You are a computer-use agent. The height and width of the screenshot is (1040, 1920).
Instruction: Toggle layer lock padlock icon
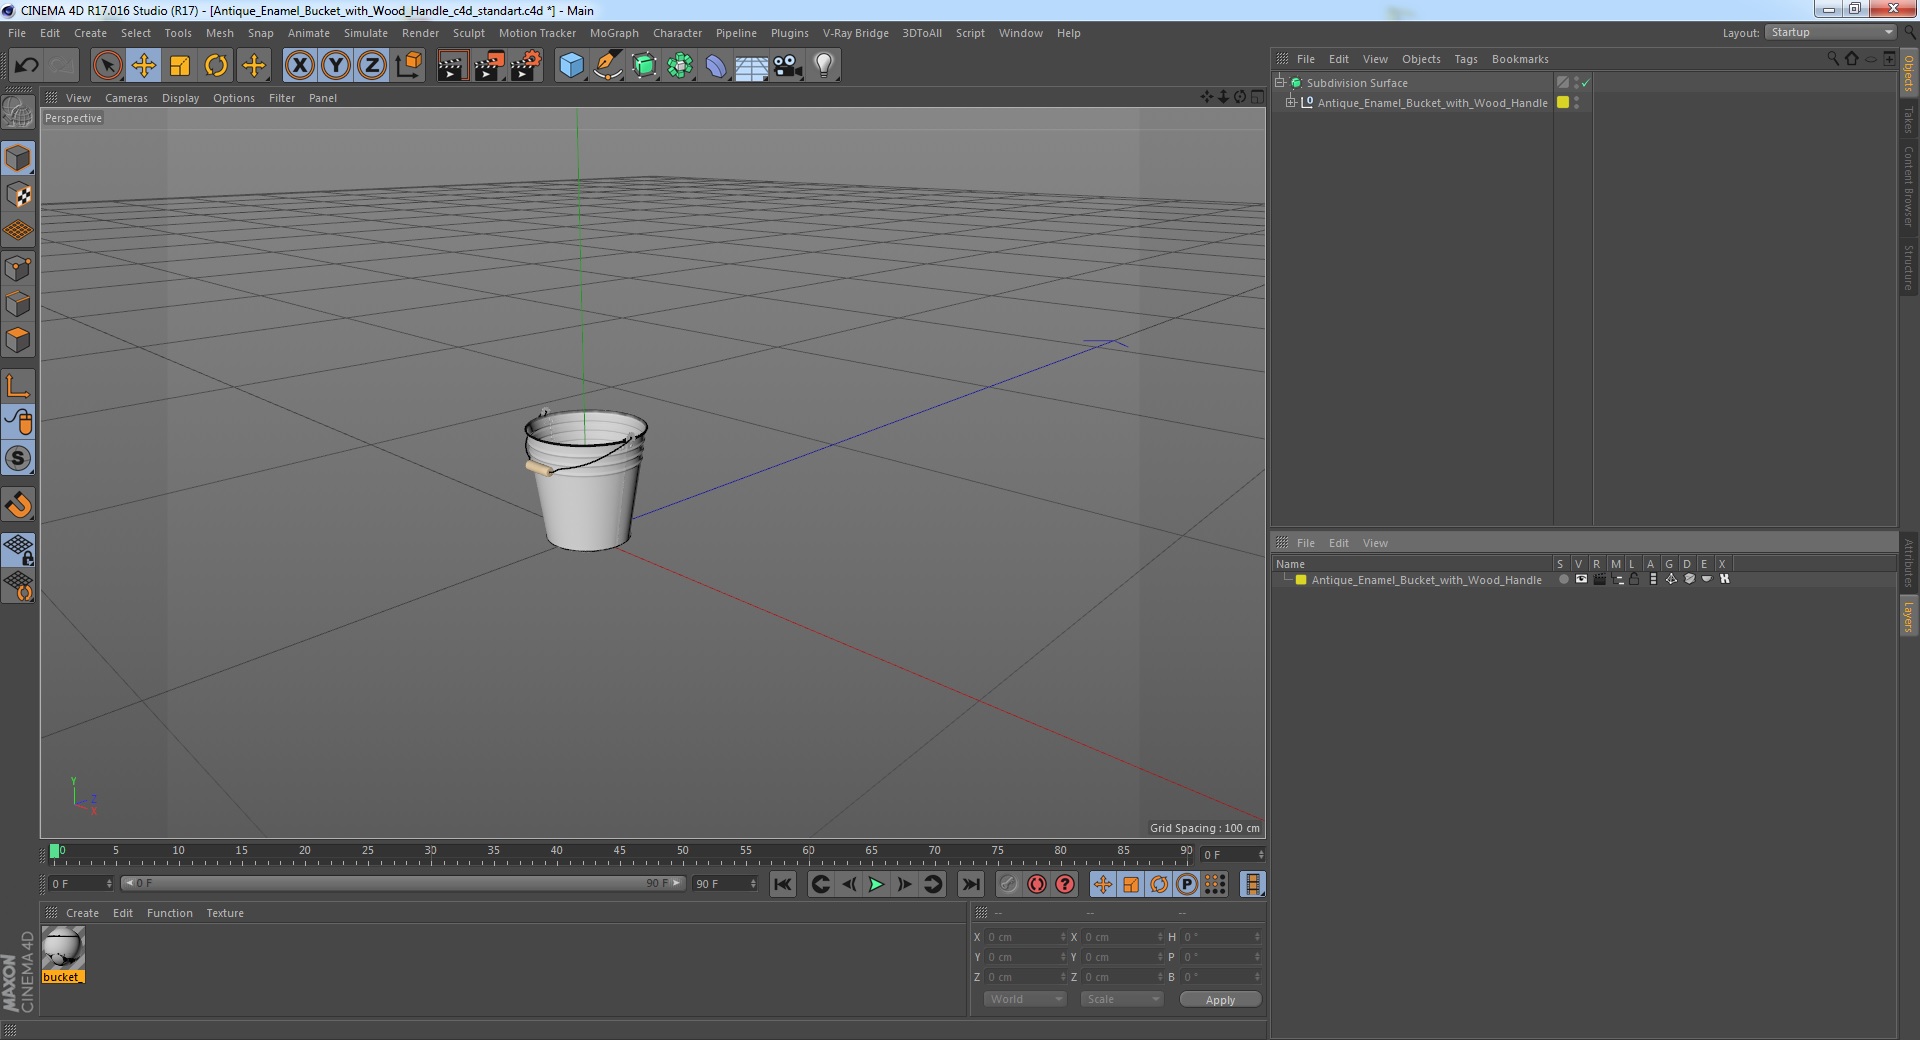pyautogui.click(x=1634, y=579)
